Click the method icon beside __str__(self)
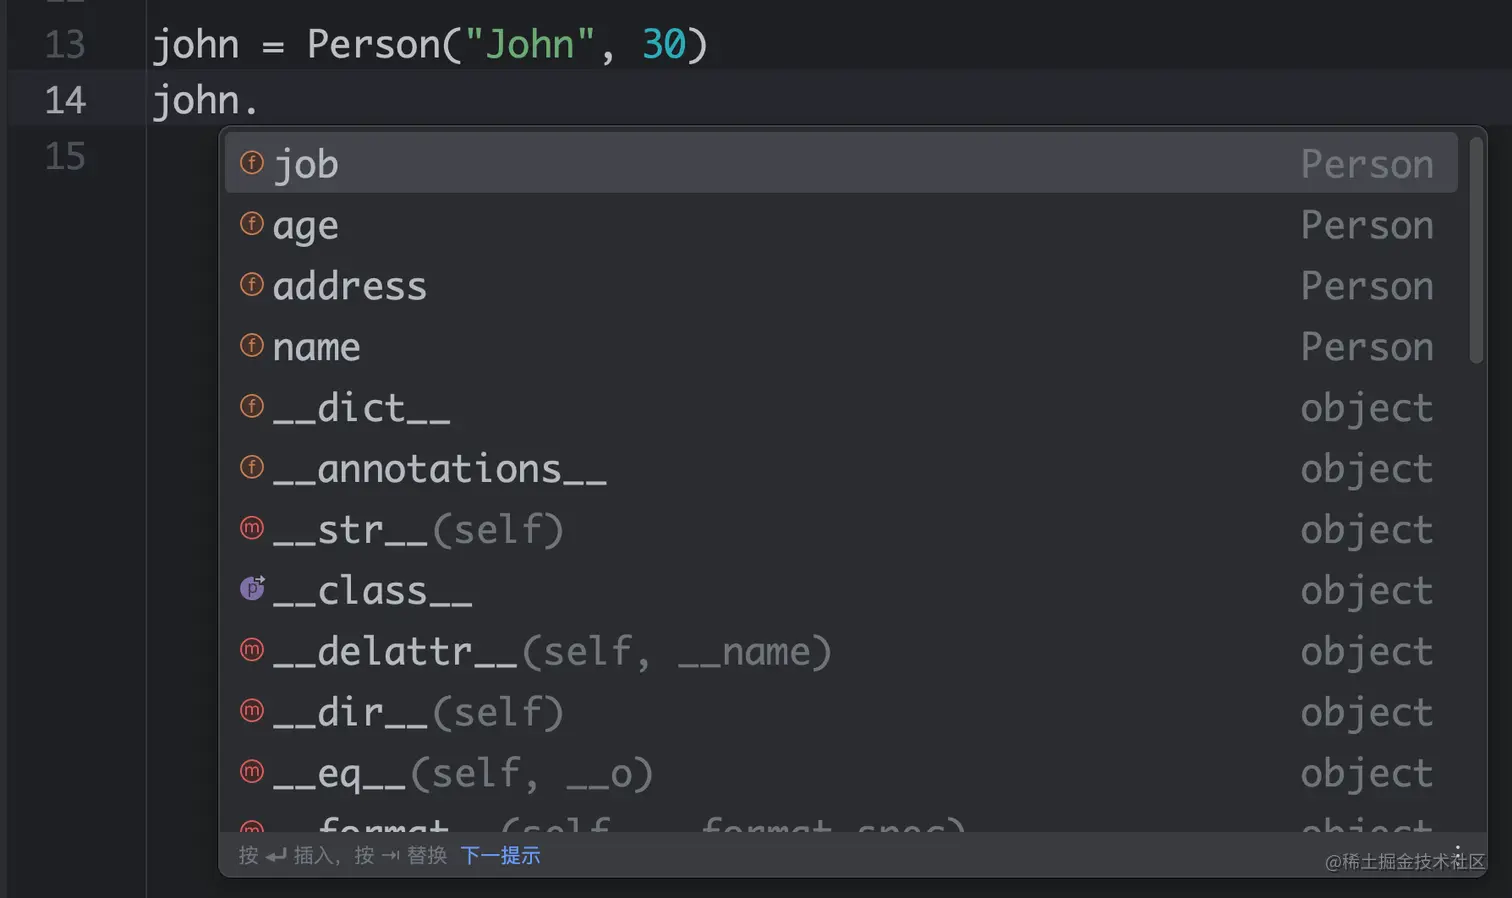The width and height of the screenshot is (1512, 898). [252, 528]
